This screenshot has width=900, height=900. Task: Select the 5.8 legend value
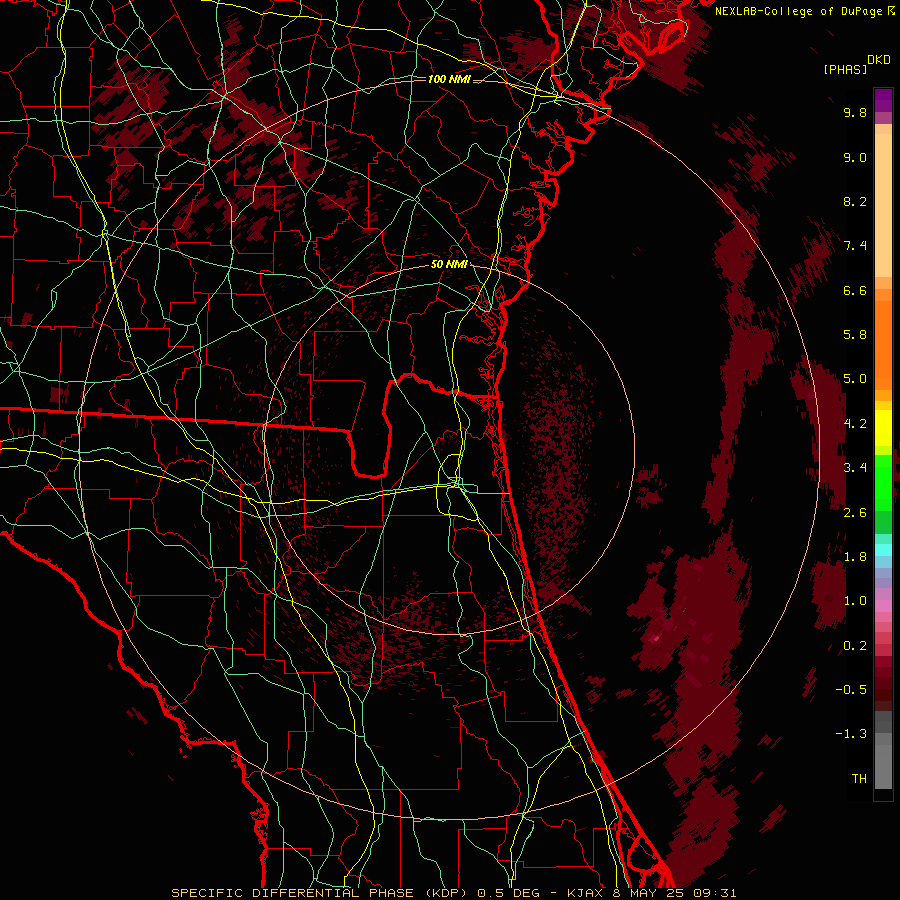click(x=855, y=335)
